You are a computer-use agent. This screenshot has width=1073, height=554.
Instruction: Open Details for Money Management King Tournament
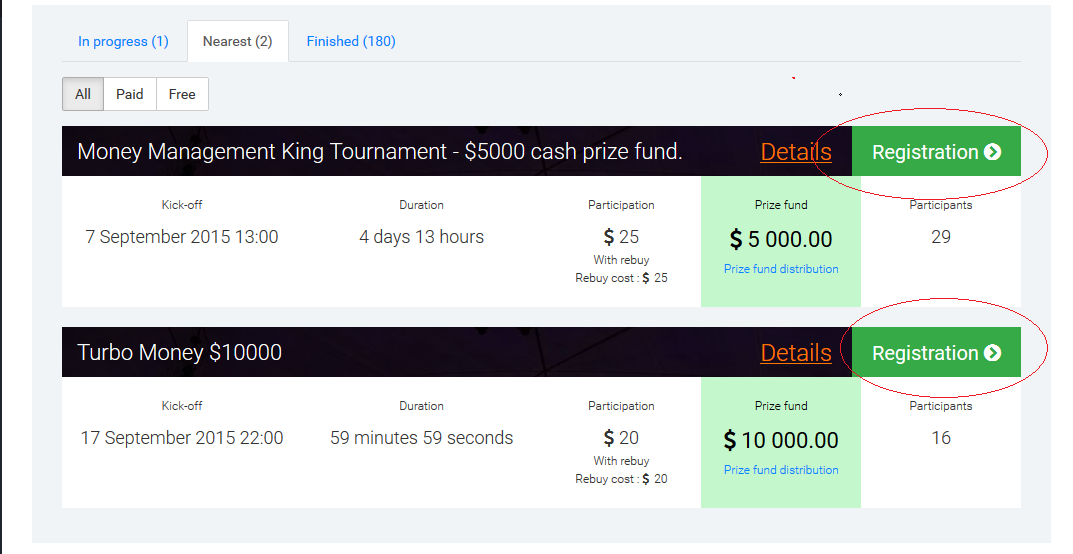[x=796, y=152]
